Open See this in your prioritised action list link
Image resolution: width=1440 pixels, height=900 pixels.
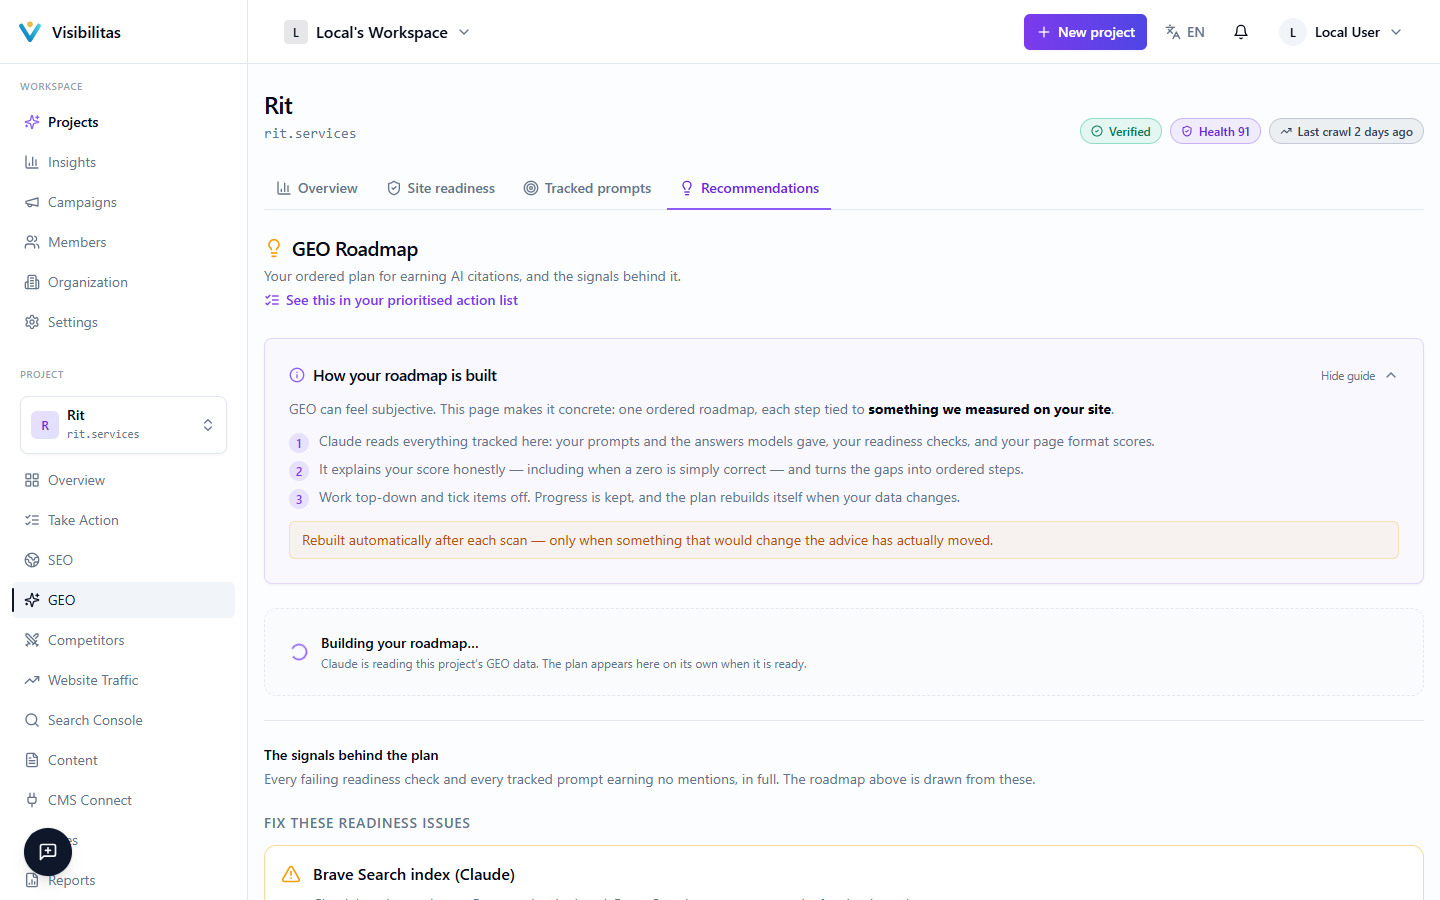pos(391,300)
